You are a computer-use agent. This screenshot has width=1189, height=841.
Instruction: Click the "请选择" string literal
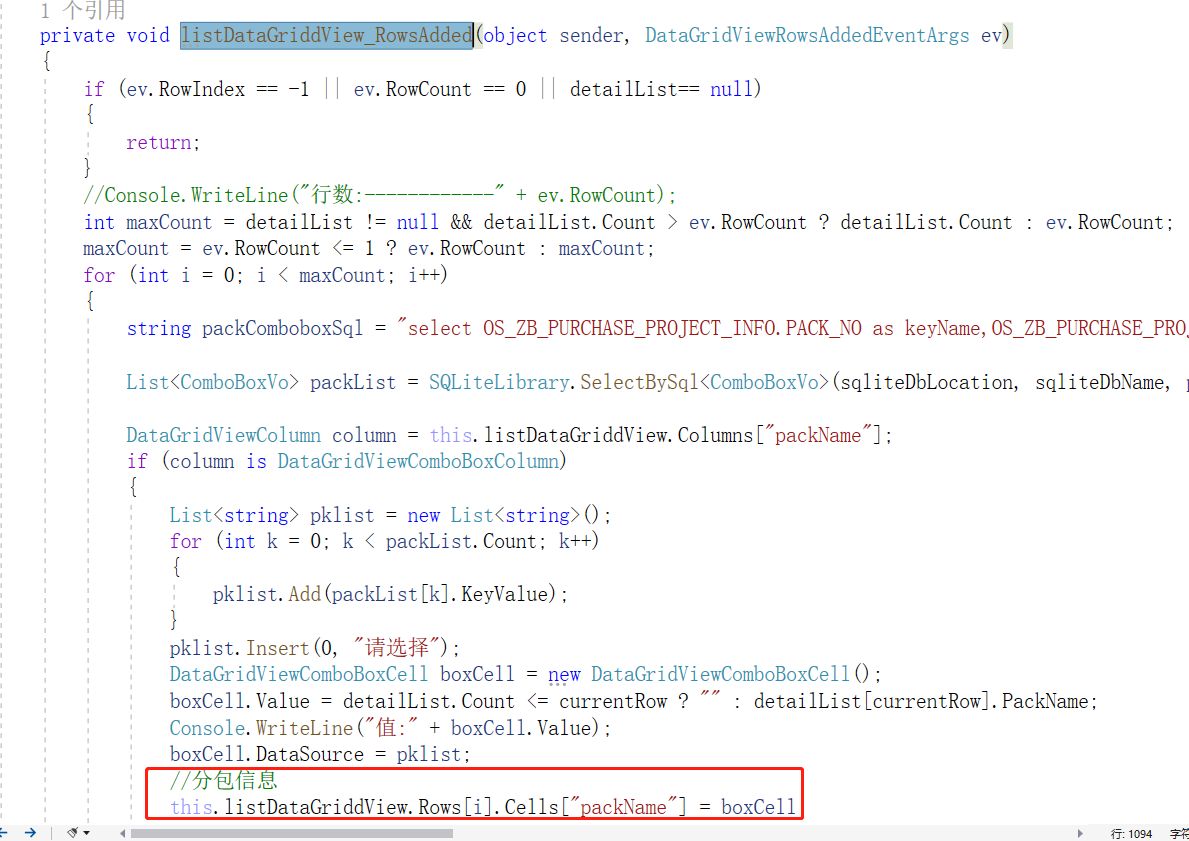tap(397, 648)
